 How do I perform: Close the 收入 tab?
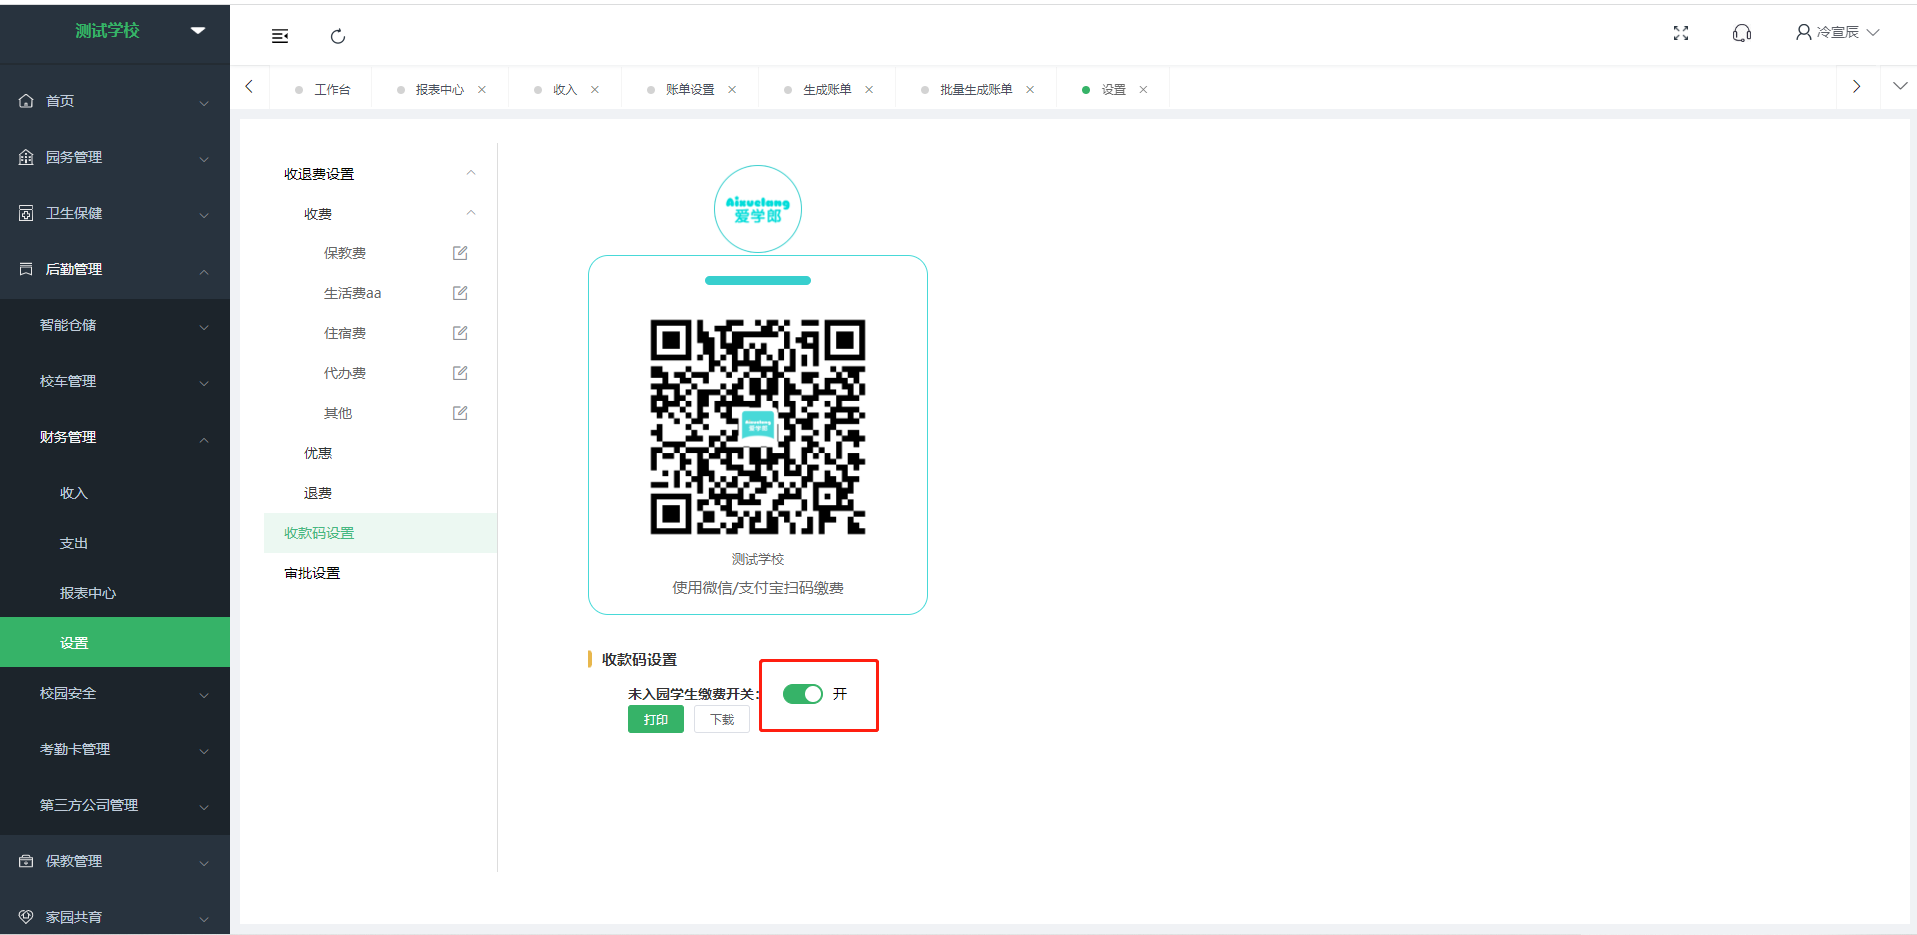[595, 90]
